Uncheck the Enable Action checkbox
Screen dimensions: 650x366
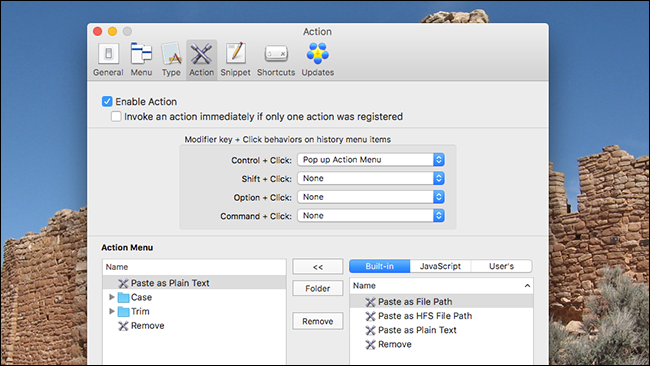pyautogui.click(x=107, y=102)
